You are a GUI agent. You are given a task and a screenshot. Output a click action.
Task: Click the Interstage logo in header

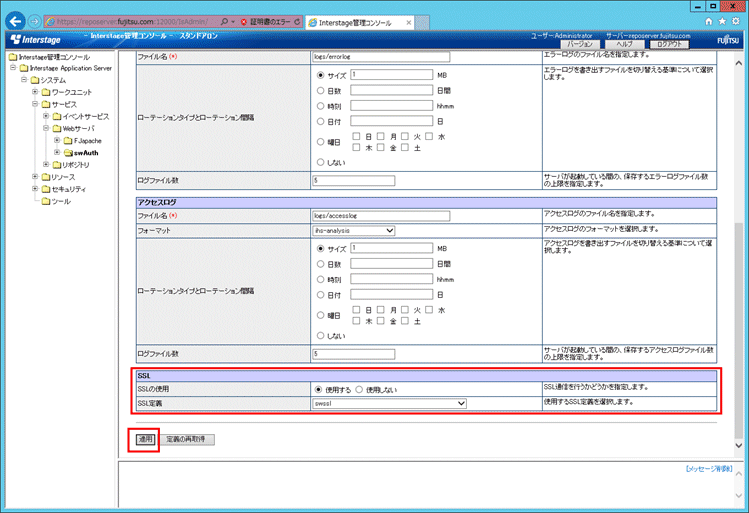click(x=36, y=40)
